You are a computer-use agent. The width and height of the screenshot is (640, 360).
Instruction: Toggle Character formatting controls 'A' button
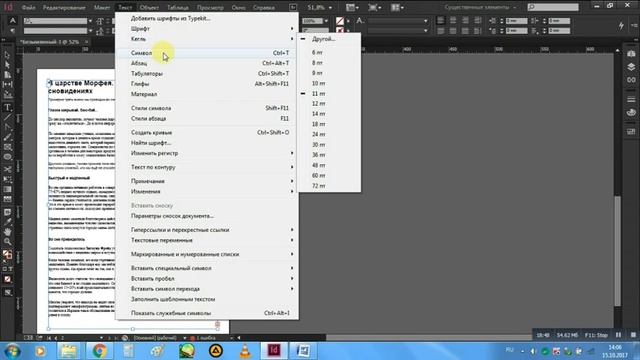pyautogui.click(x=13, y=20)
